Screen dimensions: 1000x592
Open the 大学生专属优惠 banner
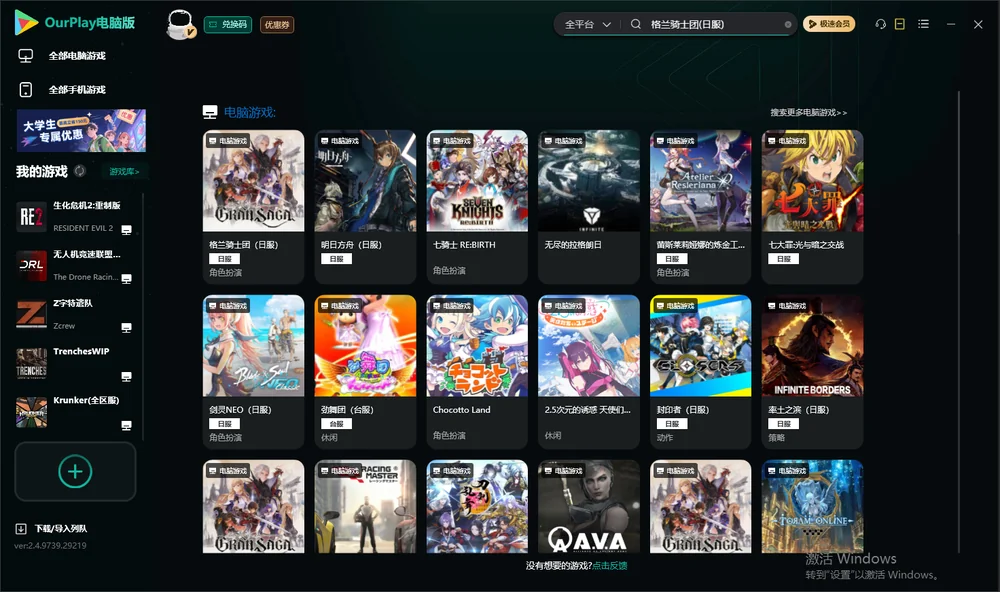pos(81,130)
